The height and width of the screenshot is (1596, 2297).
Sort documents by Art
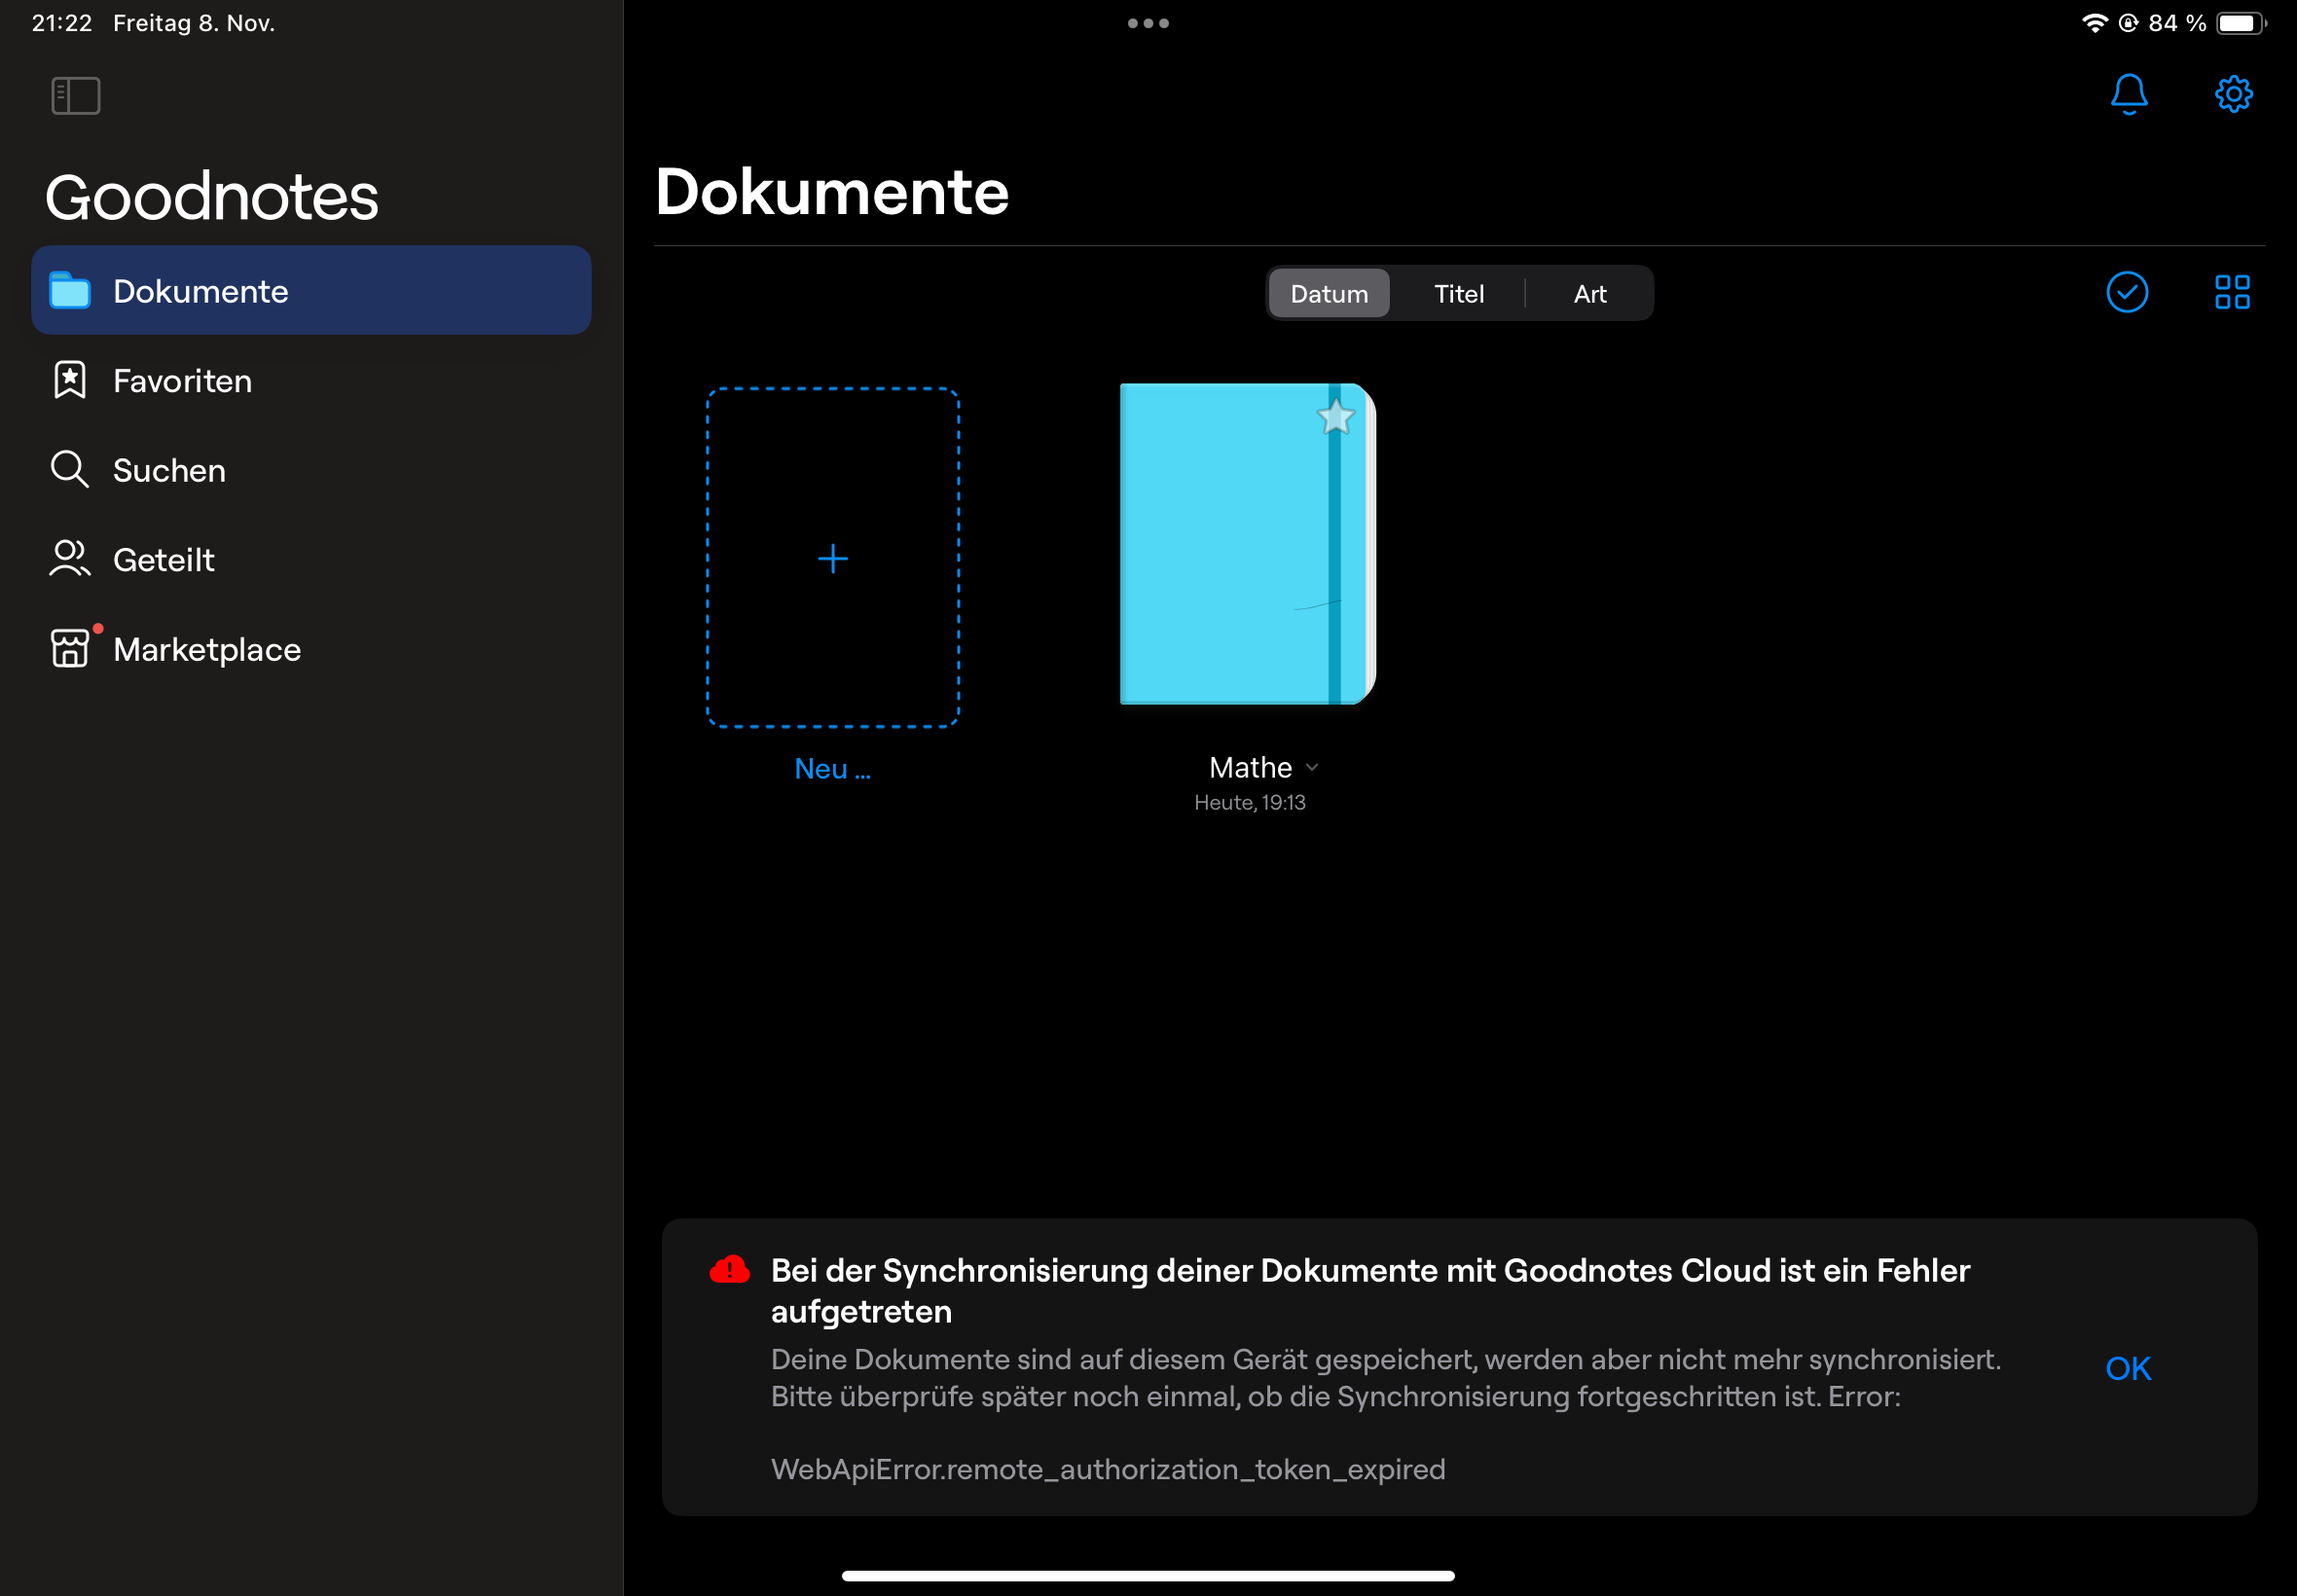click(1590, 293)
